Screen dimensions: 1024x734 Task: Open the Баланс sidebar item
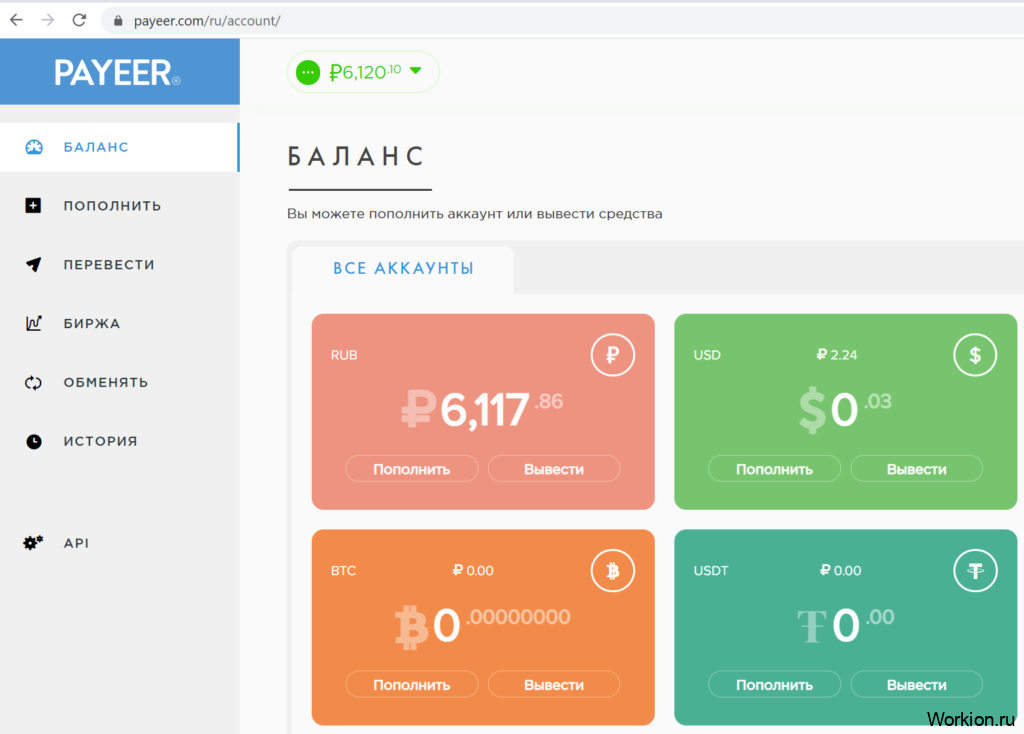click(96, 147)
